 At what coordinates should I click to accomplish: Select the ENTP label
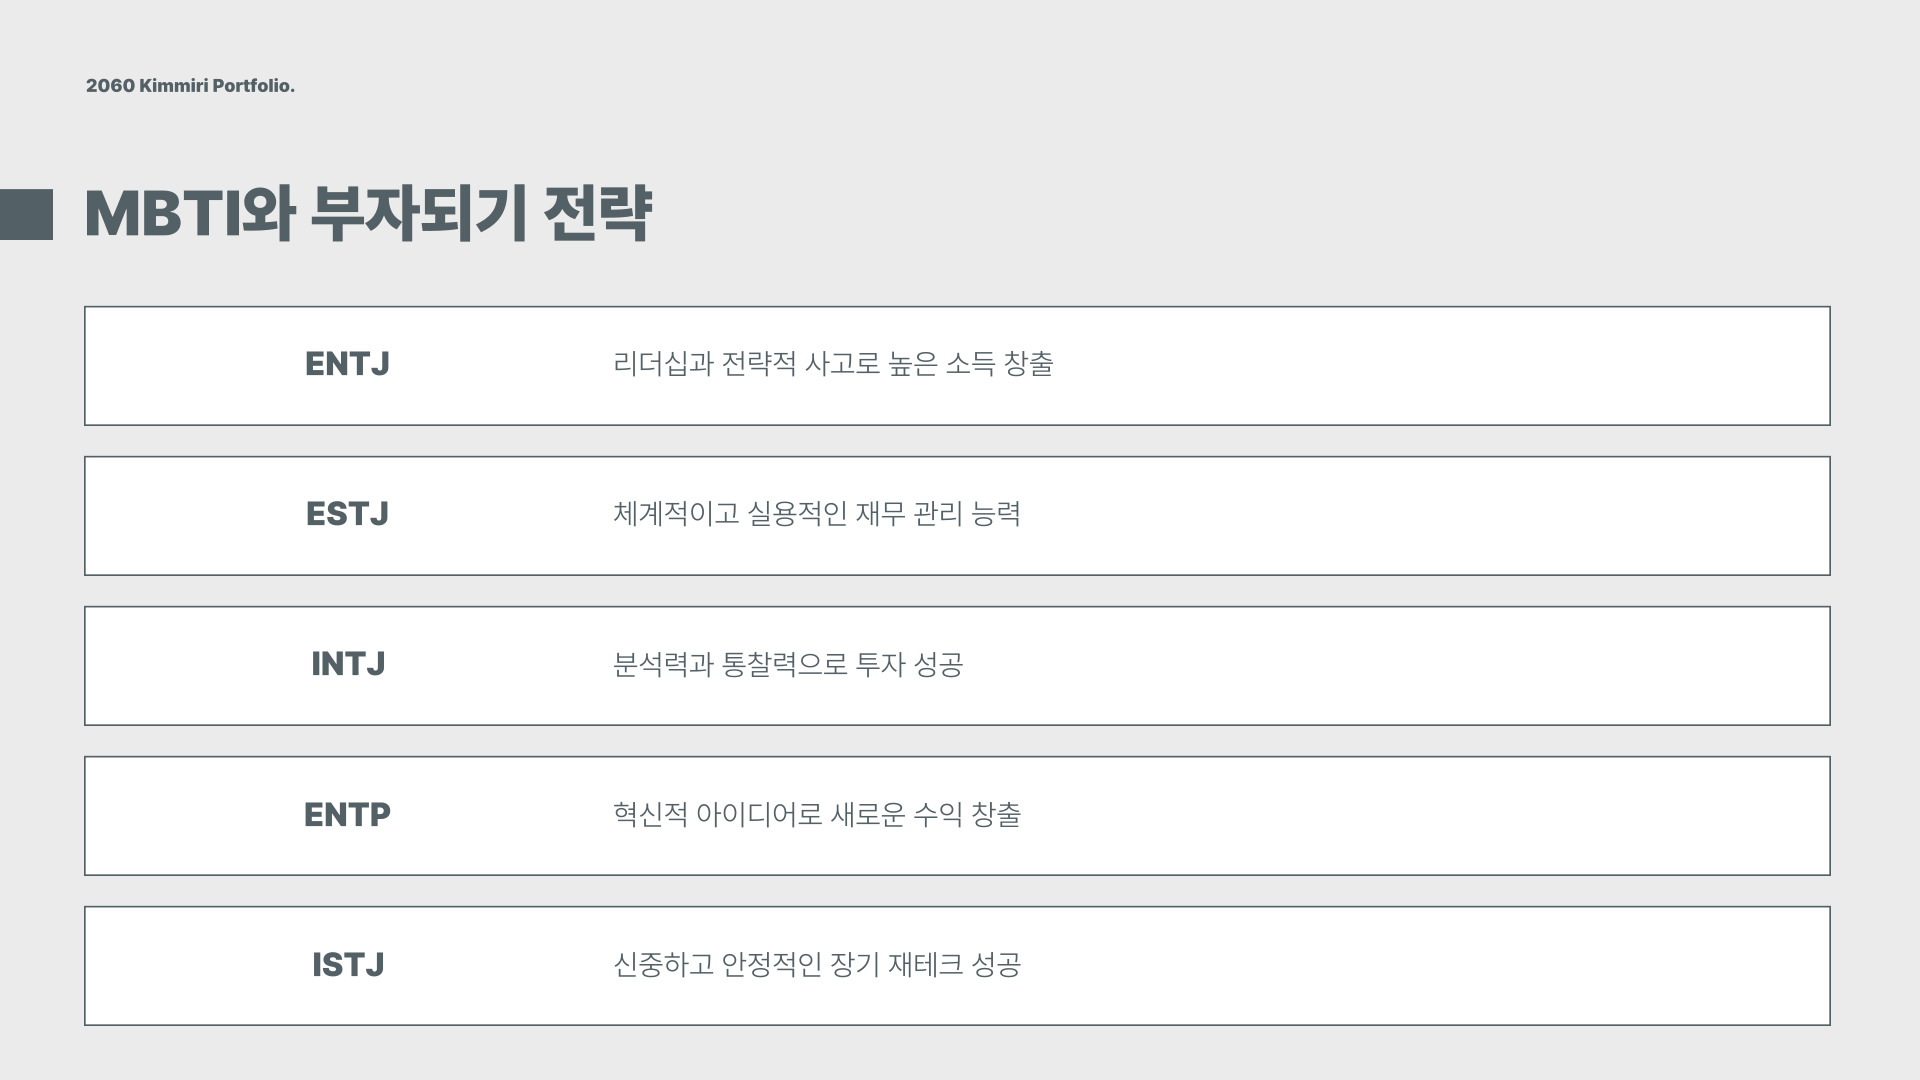click(347, 815)
